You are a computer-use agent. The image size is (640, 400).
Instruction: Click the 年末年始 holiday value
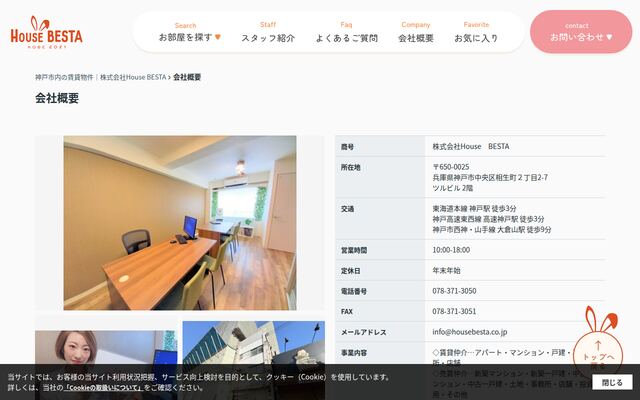click(x=446, y=271)
